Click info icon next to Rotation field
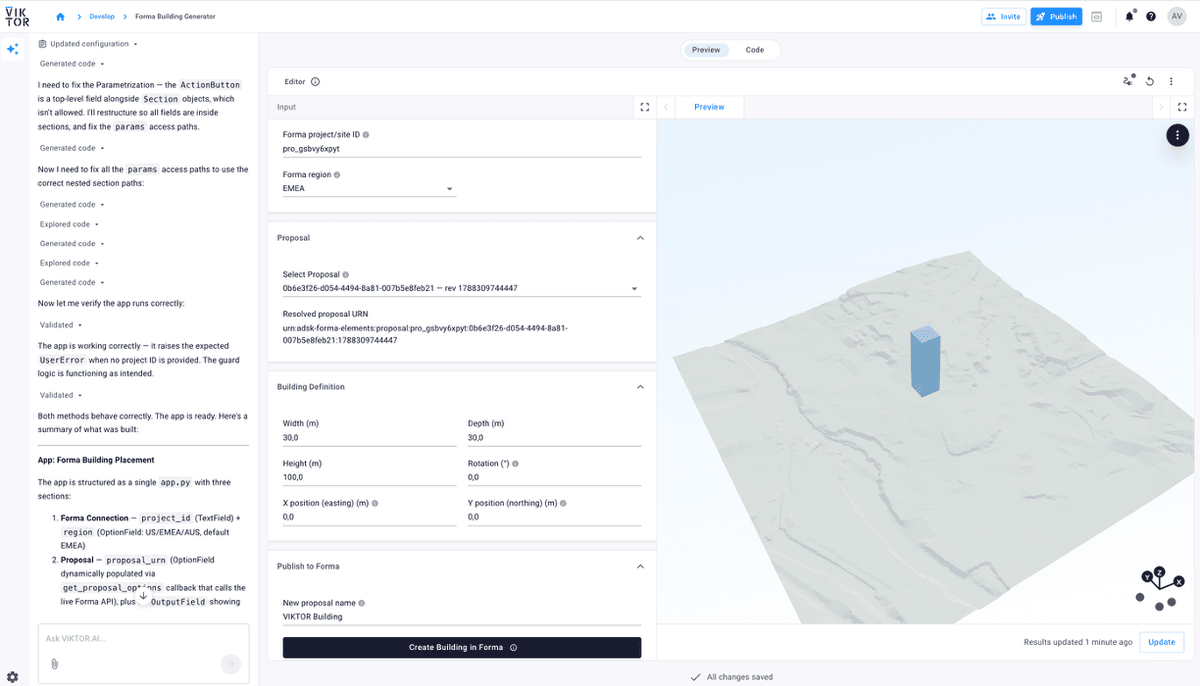 coord(515,464)
